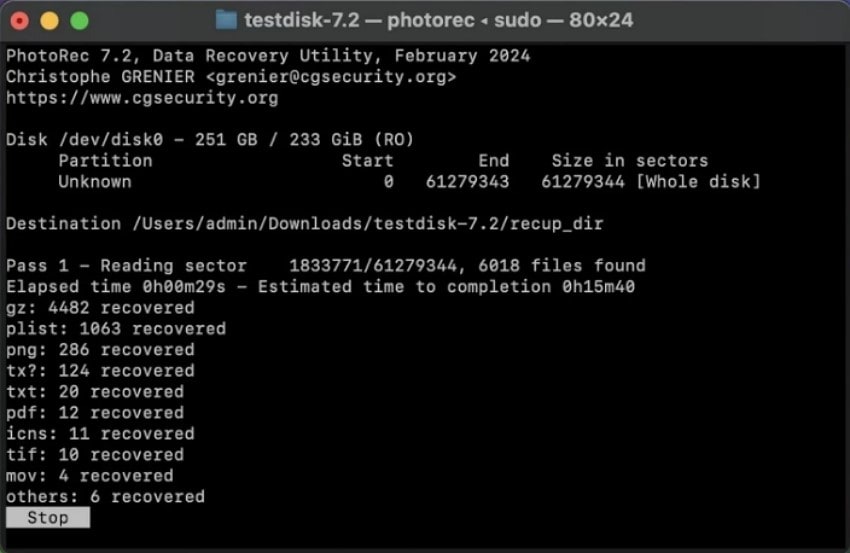Click the [Whole disk] label
Image resolution: width=850 pixels, height=553 pixels.
(698, 182)
